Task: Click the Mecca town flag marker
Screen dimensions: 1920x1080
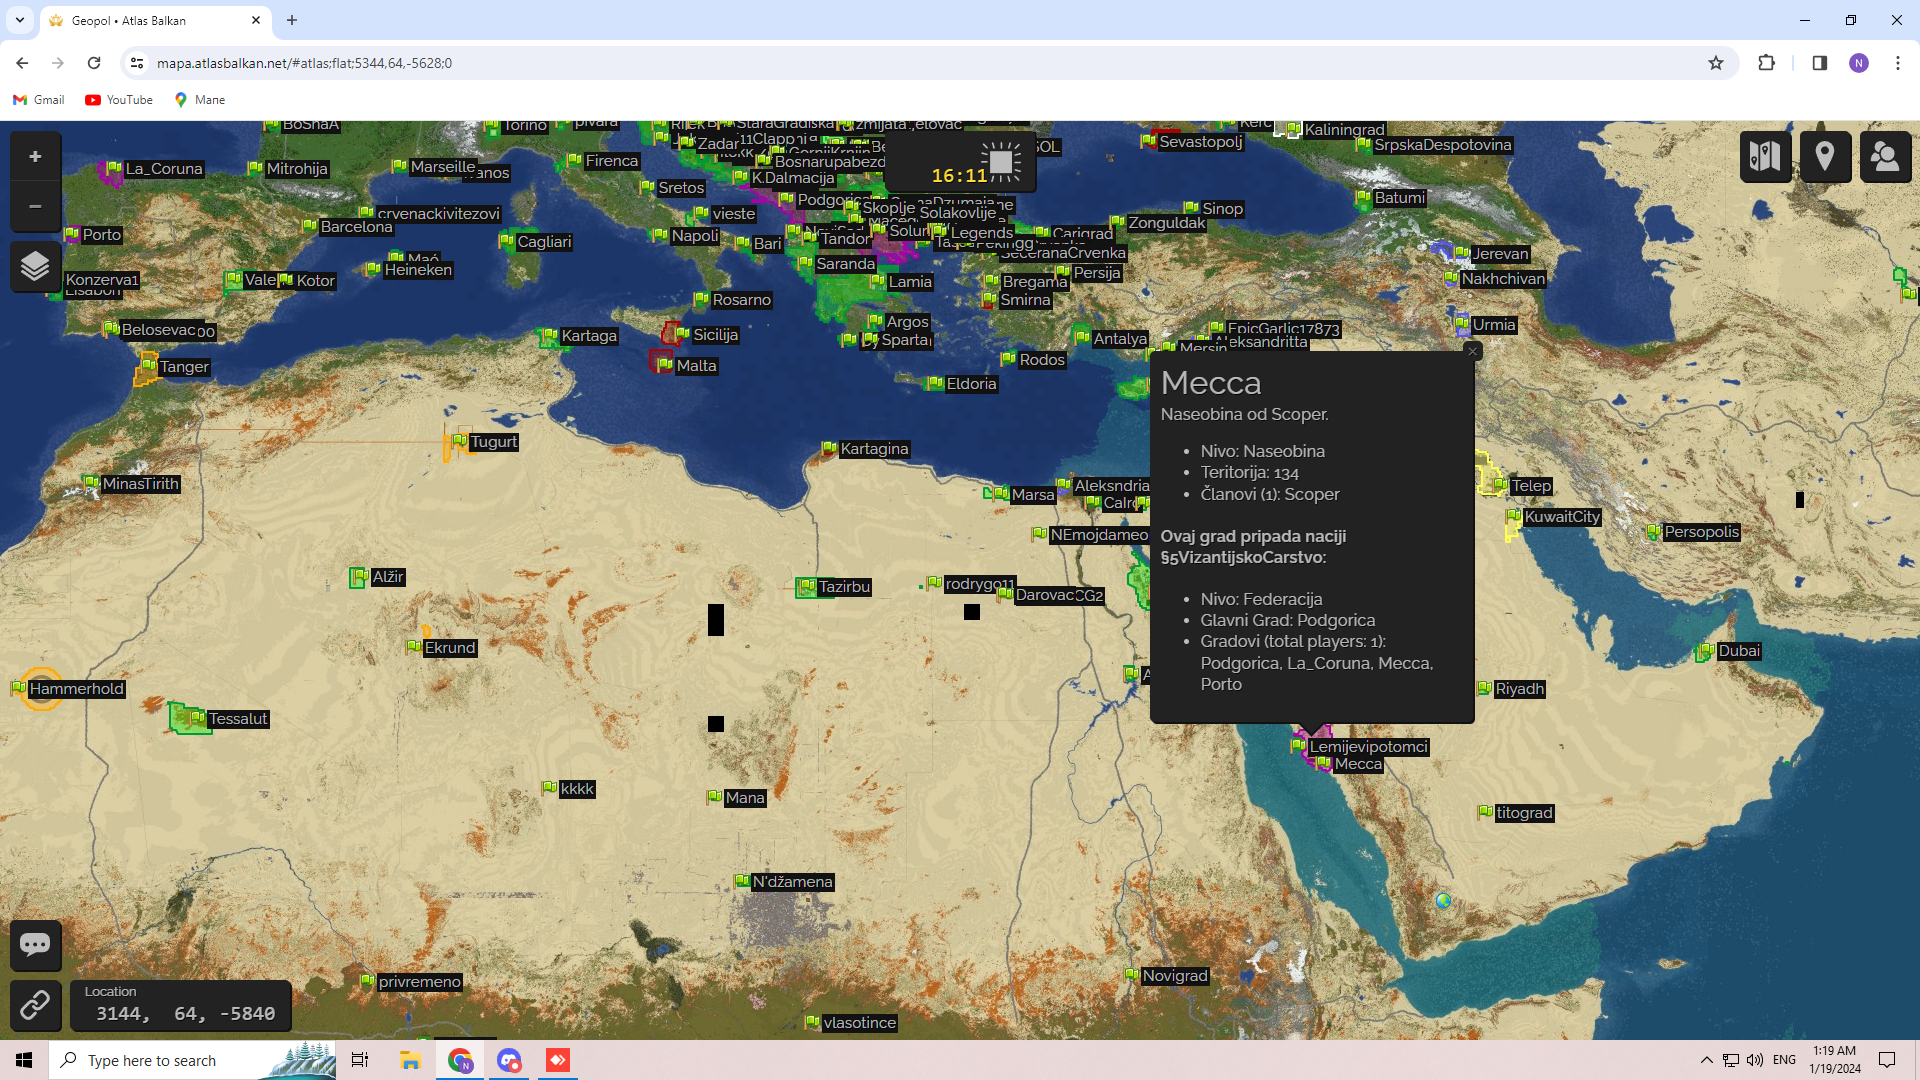Action: point(1324,764)
